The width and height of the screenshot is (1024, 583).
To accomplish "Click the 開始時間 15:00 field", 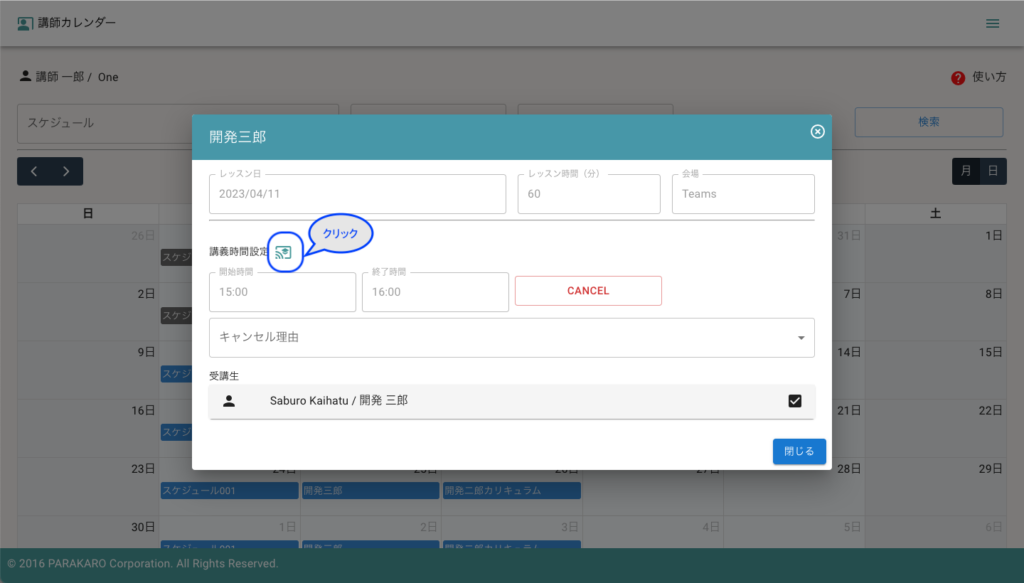I will coord(282,292).
